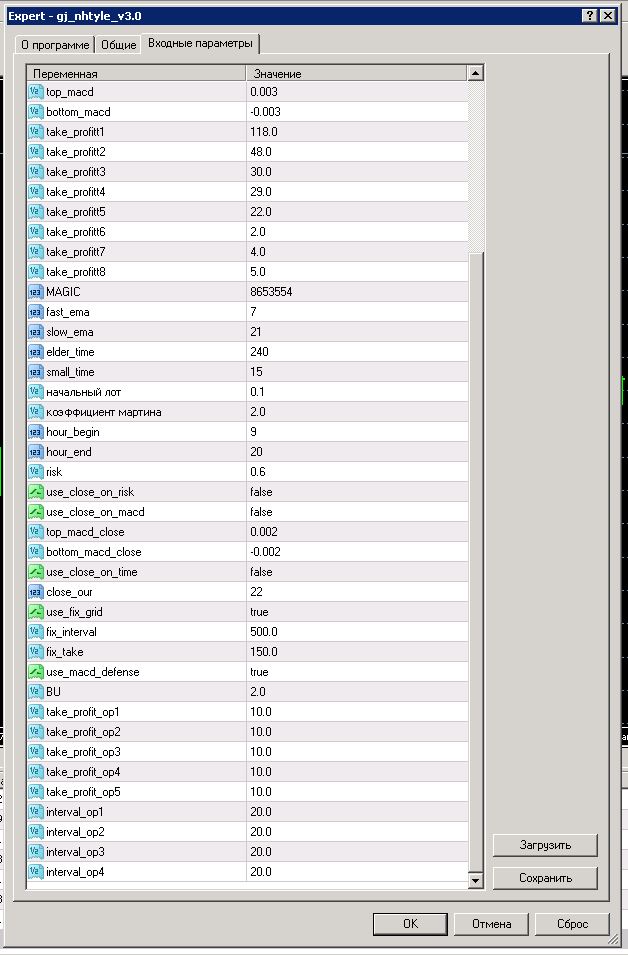
Task: Click the hour_end integer-type icon
Action: 35,452
